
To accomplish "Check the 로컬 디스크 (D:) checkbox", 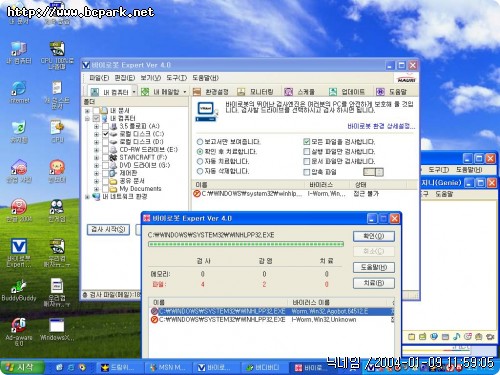I will tap(105, 142).
